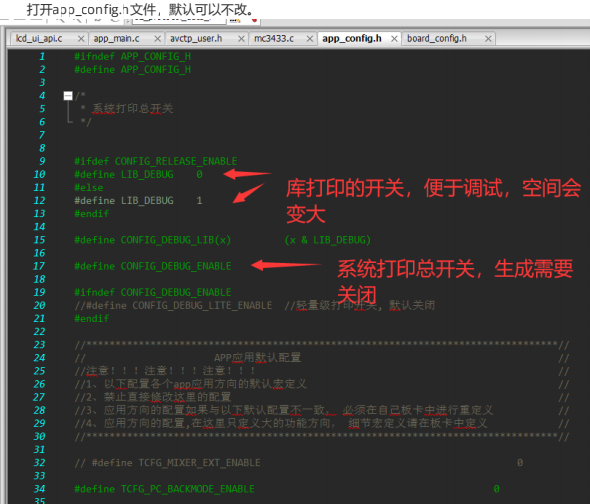Click the 'APP应用默认配置' comment heading

(x=257, y=358)
